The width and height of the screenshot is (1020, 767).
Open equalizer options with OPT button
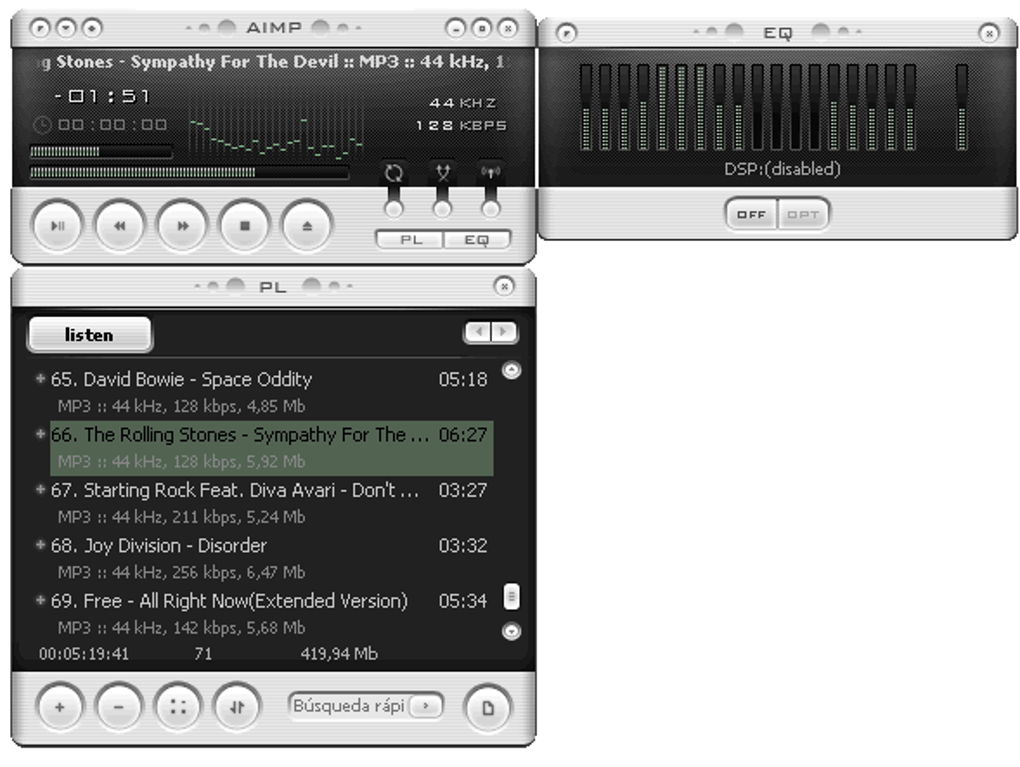pos(803,214)
